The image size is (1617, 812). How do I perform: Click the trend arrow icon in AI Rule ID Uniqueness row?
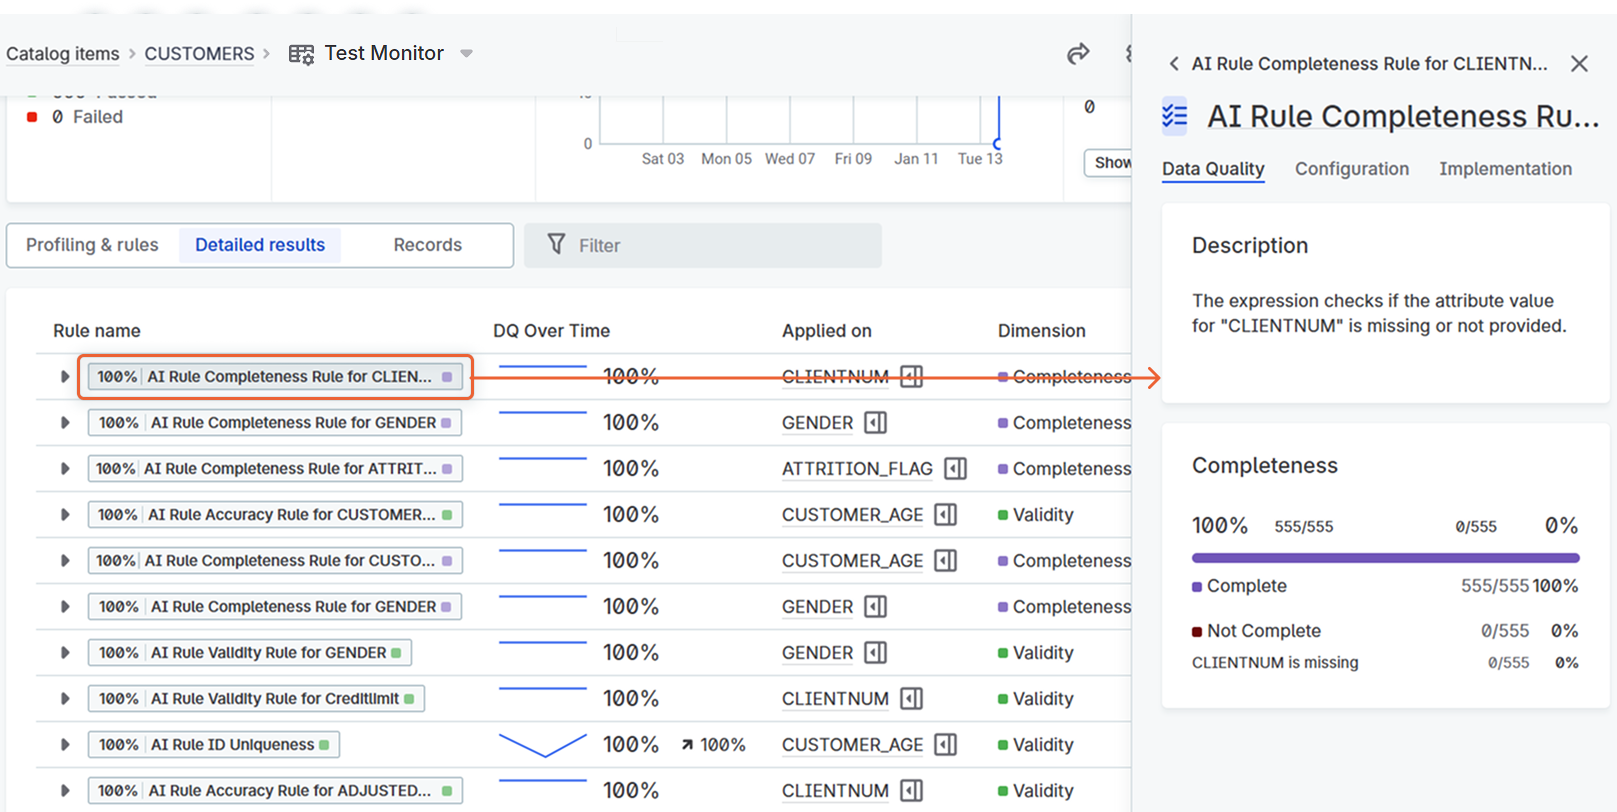point(687,745)
